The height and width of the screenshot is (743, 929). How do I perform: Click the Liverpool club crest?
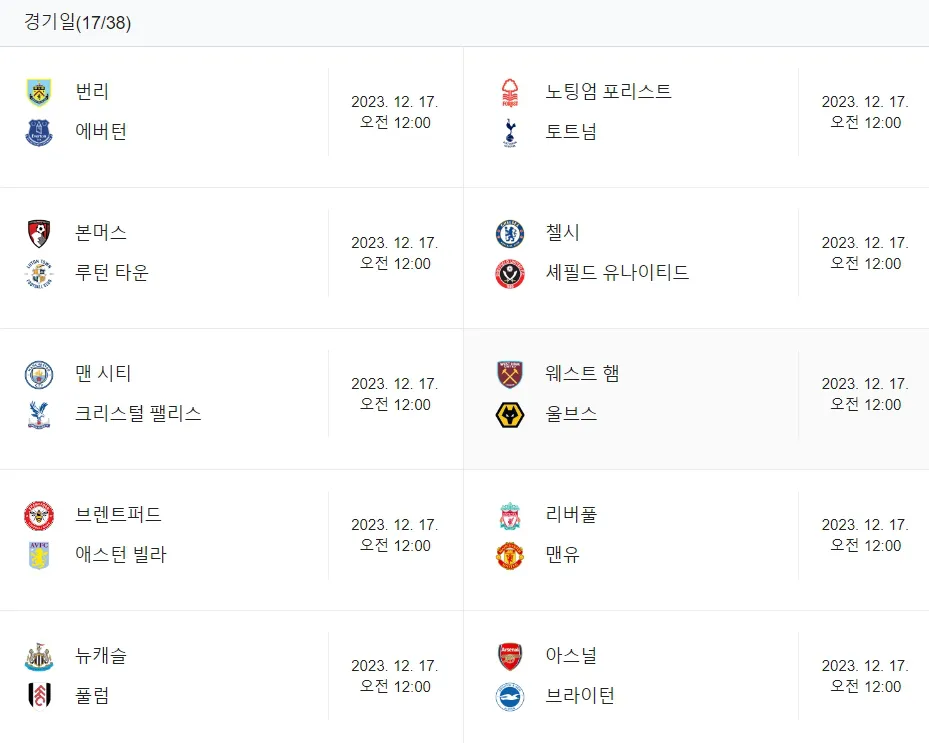coord(510,515)
